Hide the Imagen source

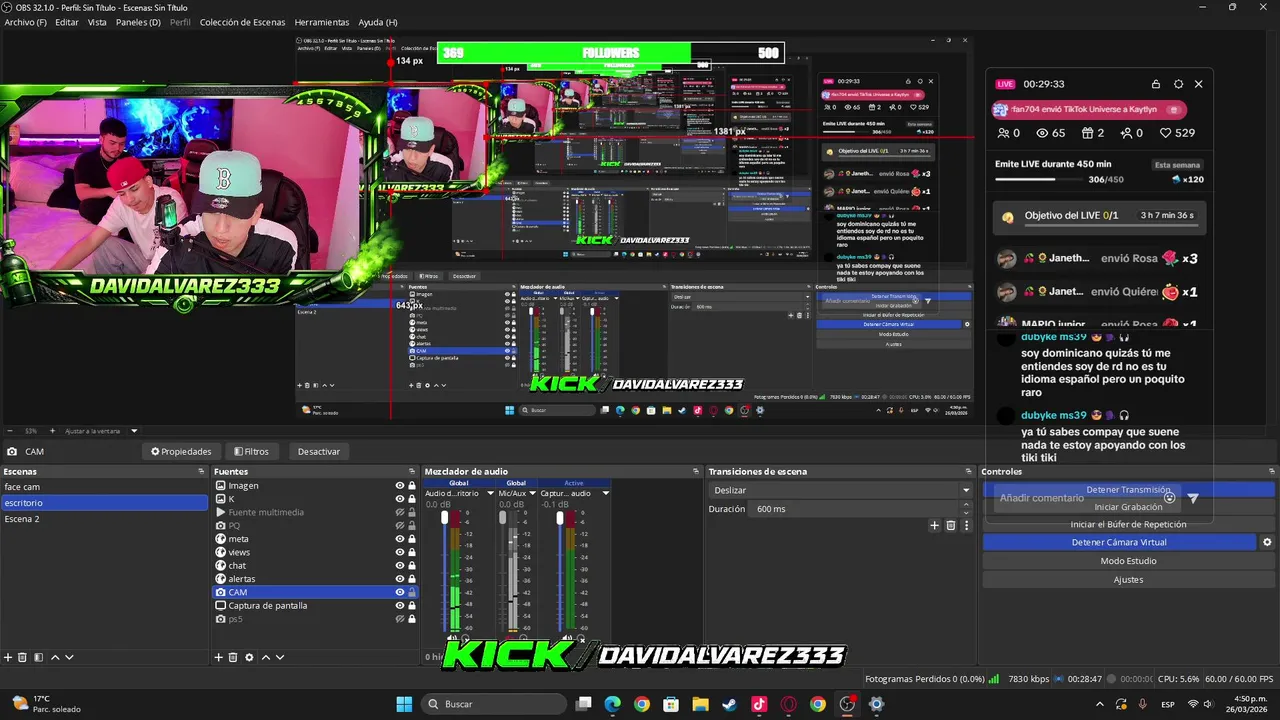pos(400,485)
